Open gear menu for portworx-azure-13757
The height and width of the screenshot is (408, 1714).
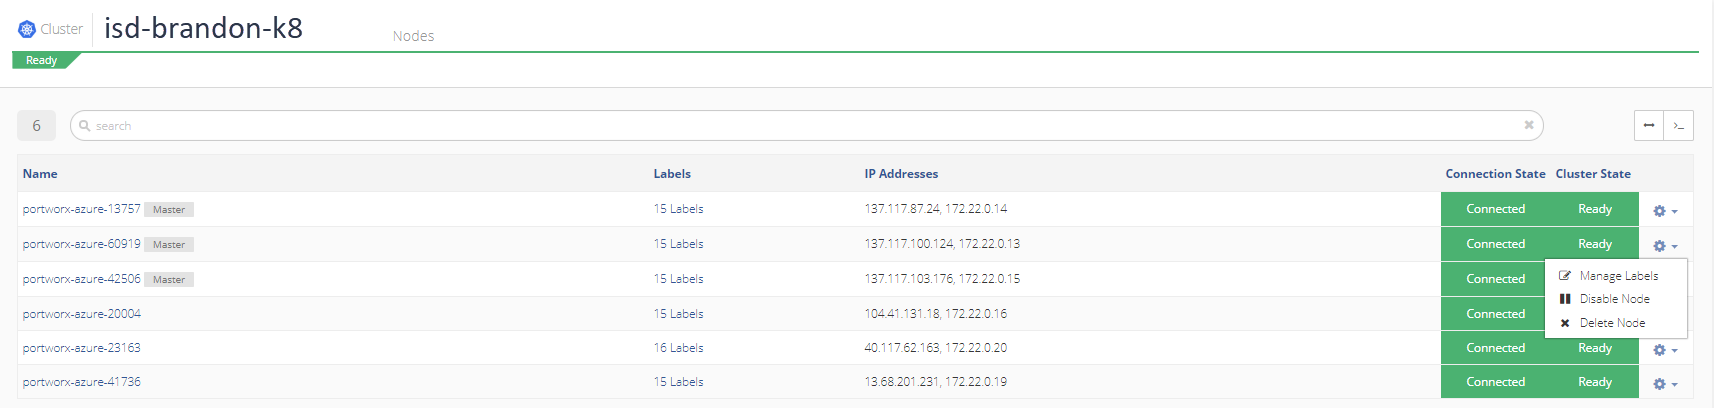coord(1665,211)
